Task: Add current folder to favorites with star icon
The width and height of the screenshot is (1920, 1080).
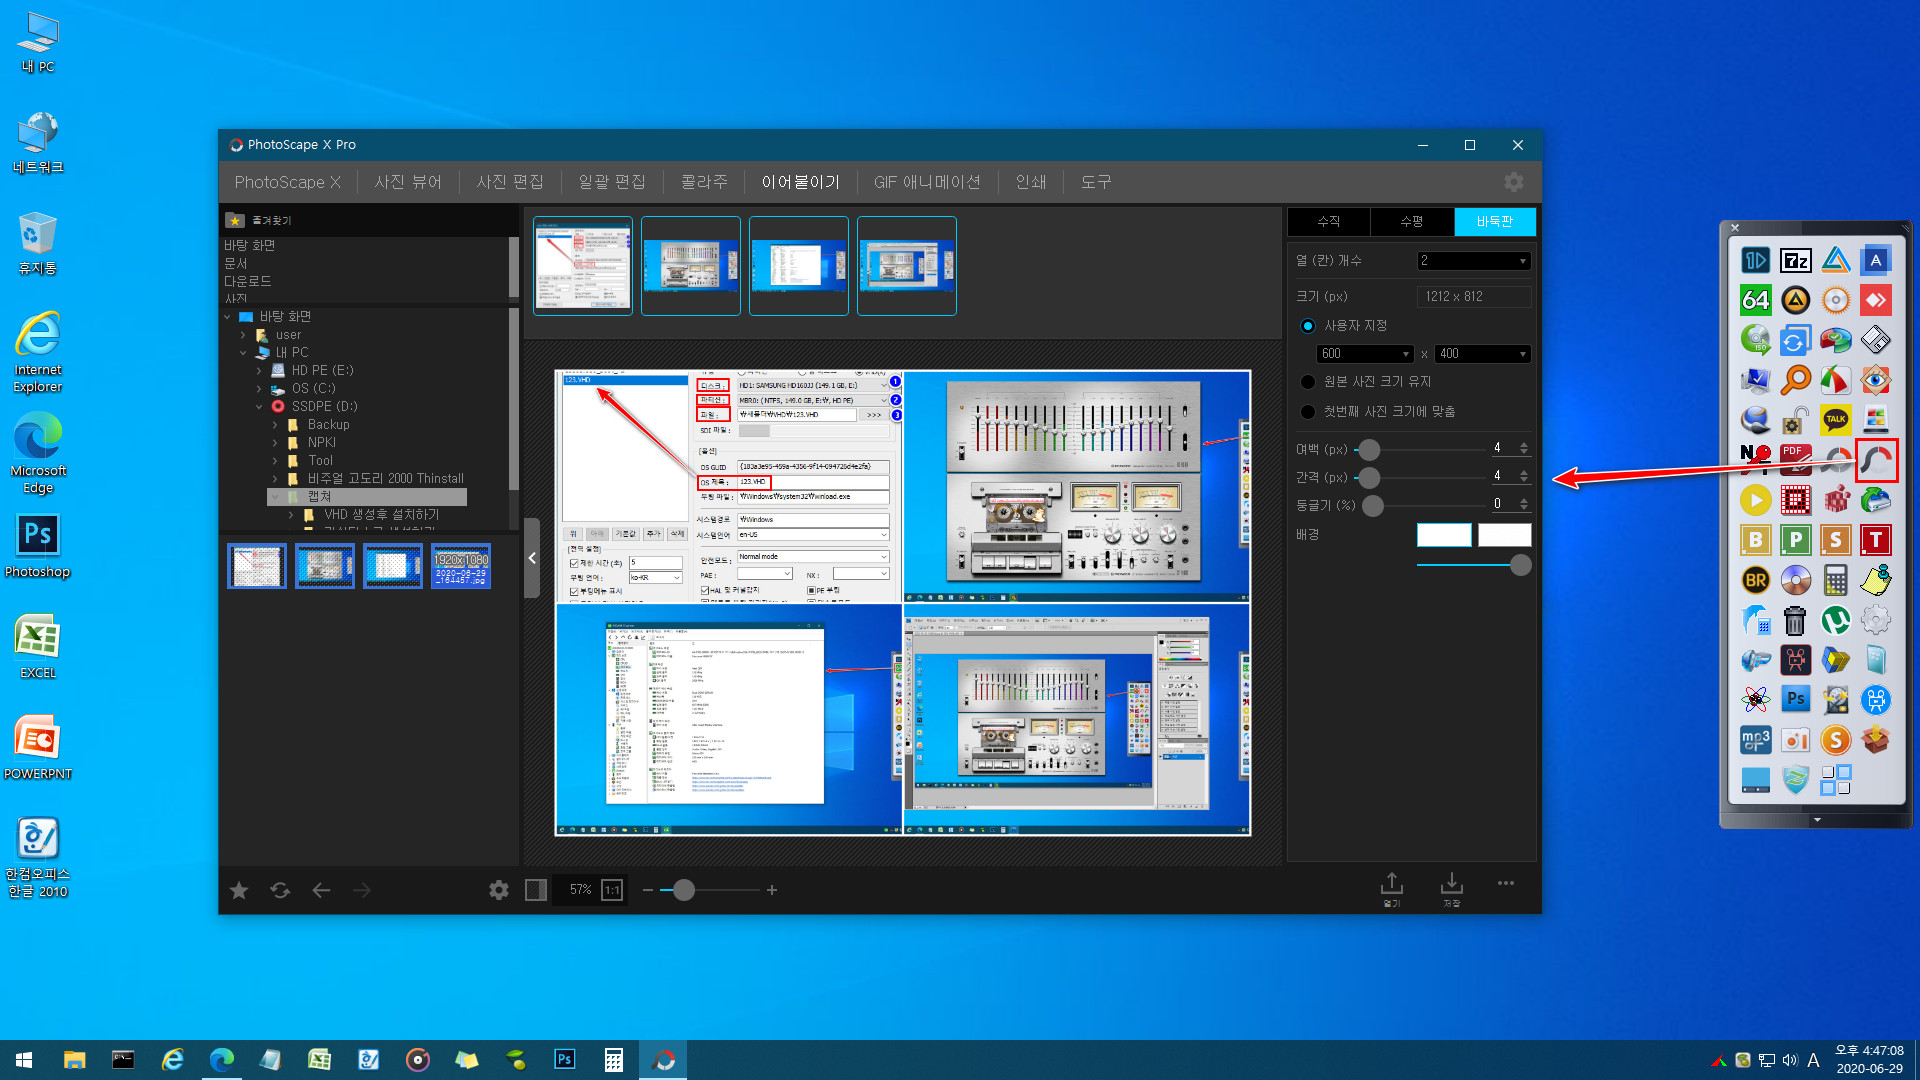Action: [x=239, y=890]
